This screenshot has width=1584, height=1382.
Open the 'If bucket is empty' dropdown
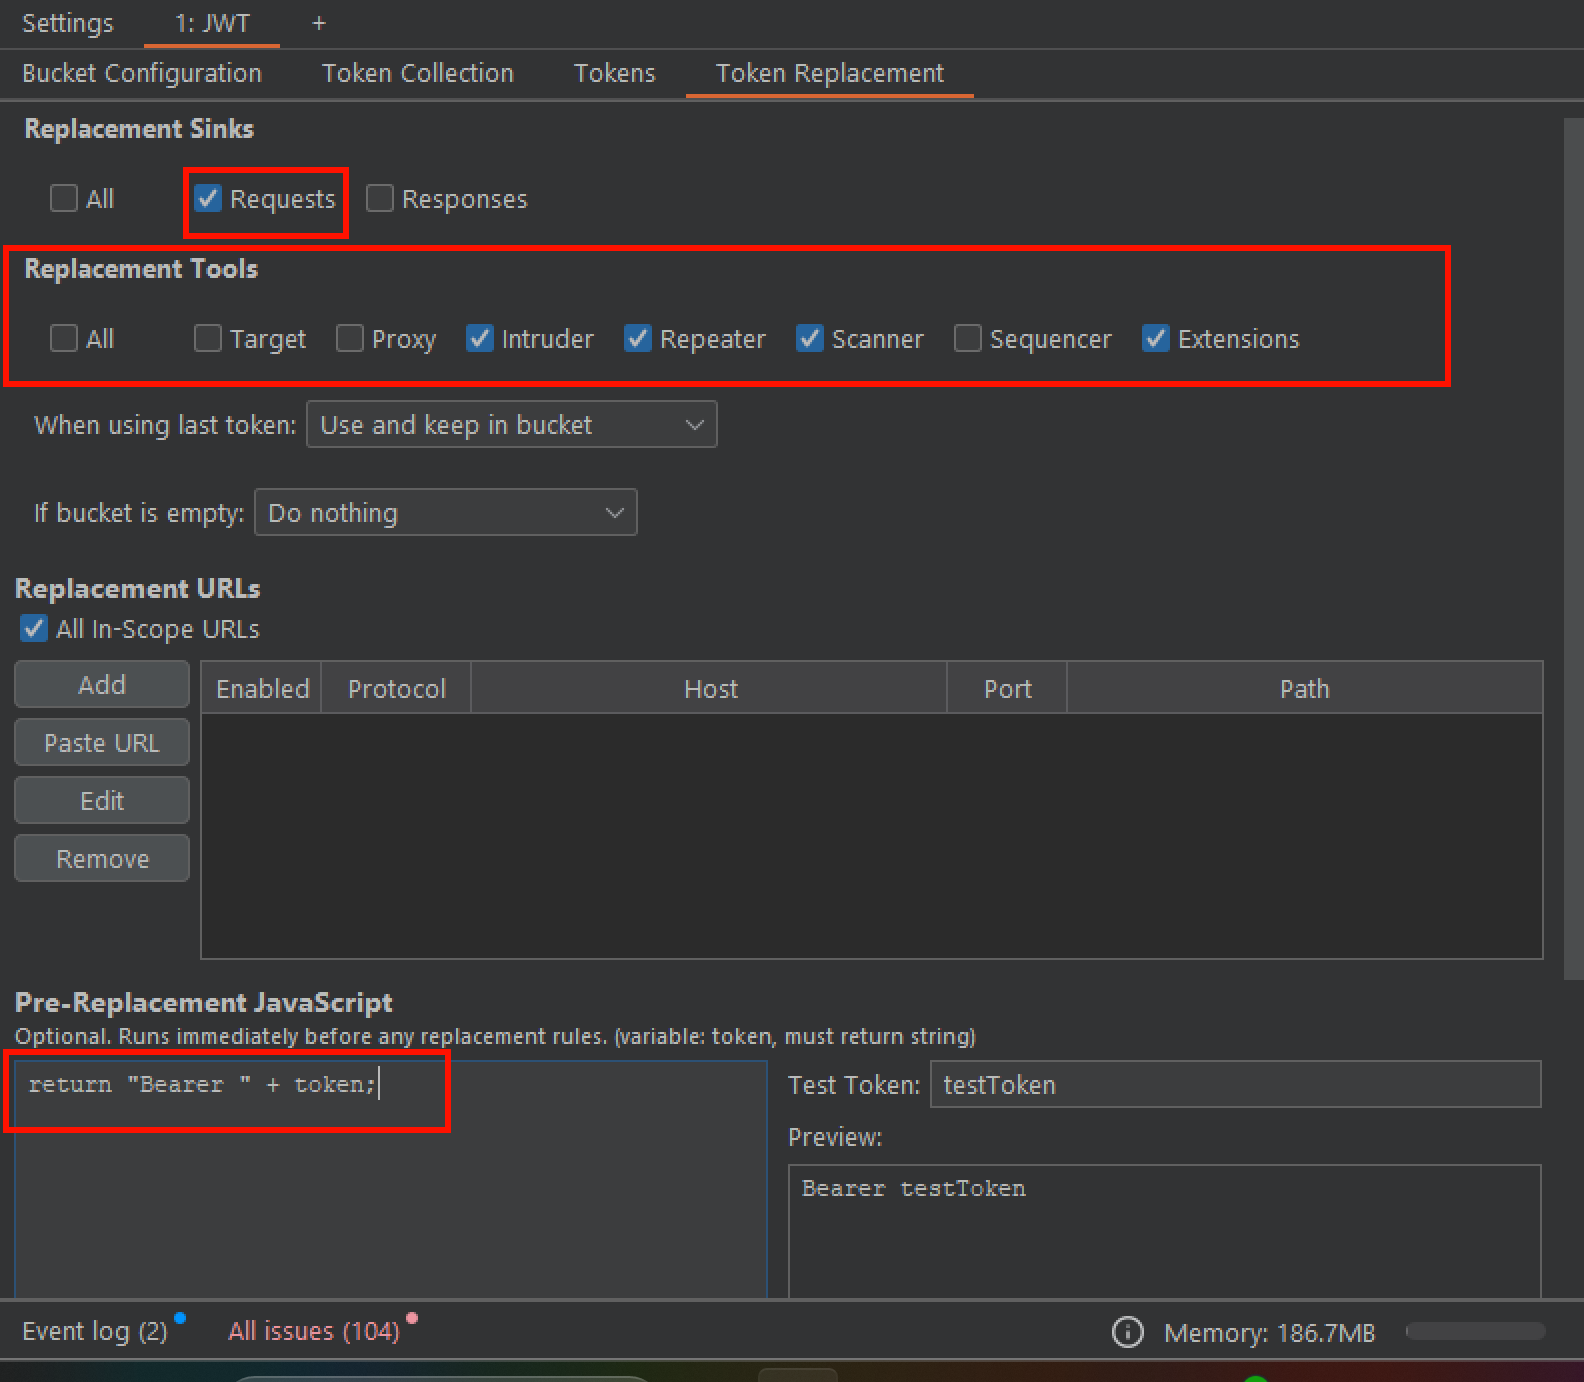(445, 512)
